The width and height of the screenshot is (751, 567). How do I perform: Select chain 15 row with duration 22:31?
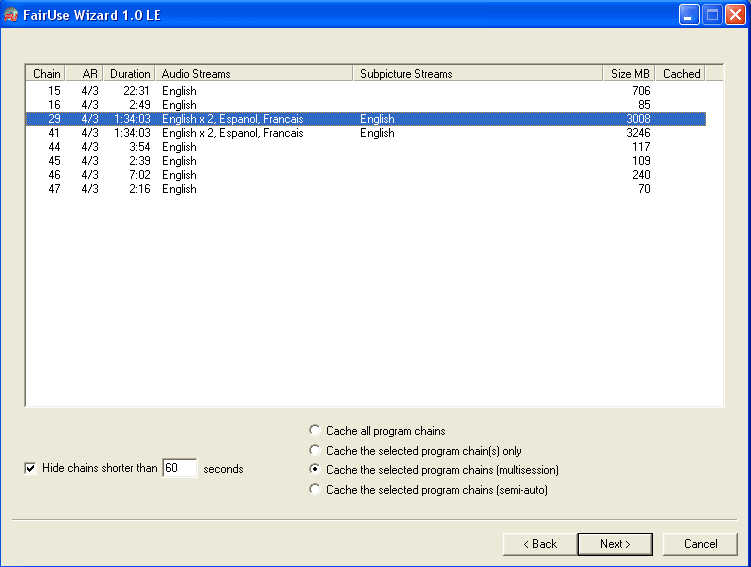pos(366,91)
